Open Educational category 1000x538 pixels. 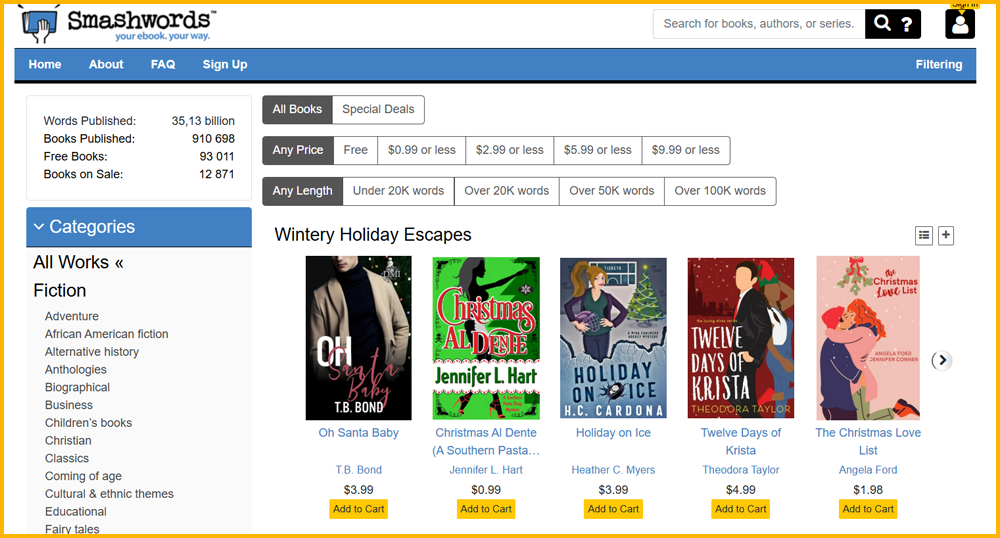[x=75, y=512]
